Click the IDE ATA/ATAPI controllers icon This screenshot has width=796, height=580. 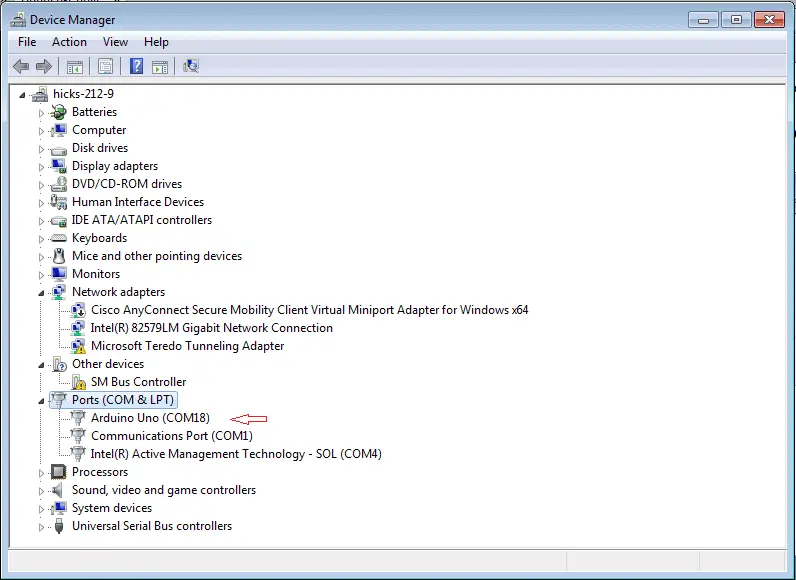(x=59, y=221)
